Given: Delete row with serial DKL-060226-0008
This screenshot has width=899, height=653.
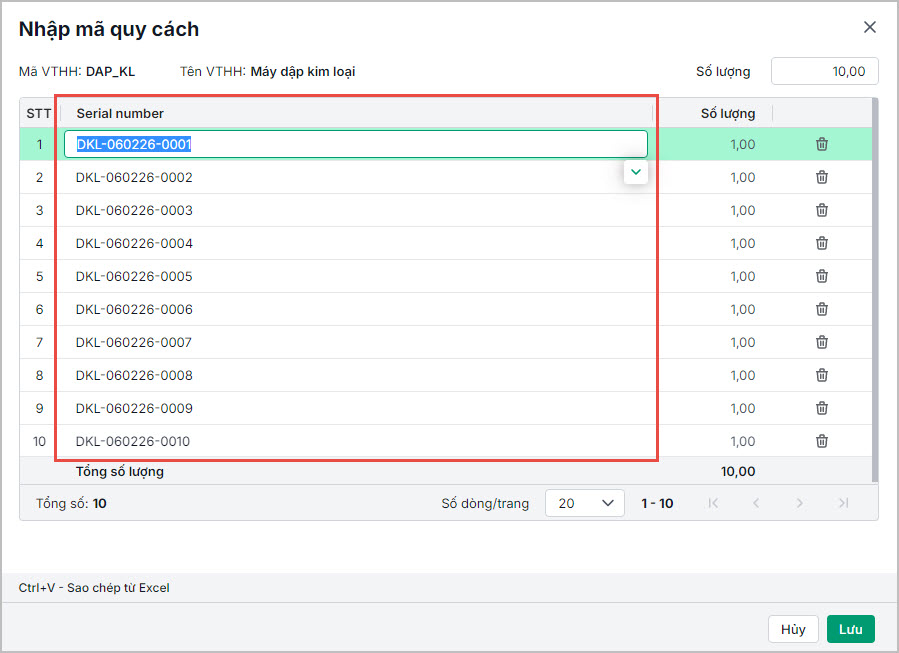Looking at the screenshot, I should (x=822, y=376).
